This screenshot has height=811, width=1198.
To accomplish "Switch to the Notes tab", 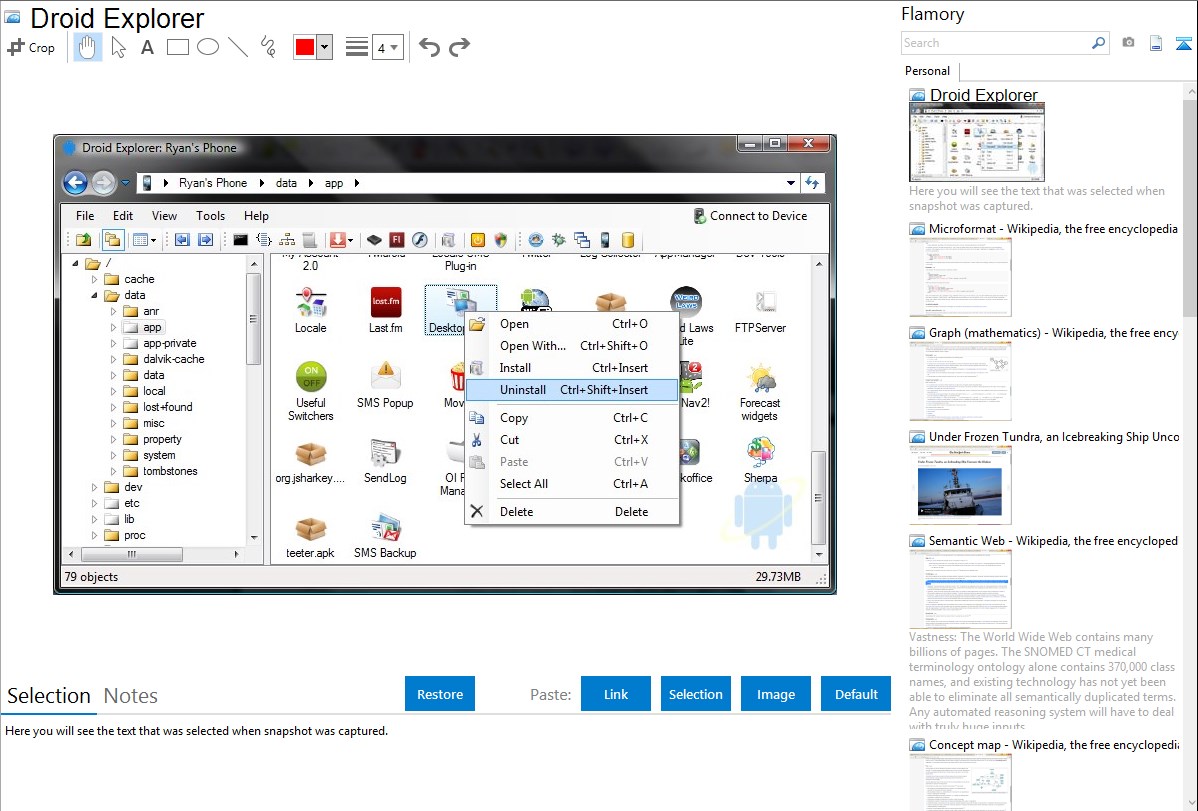I will click(131, 696).
